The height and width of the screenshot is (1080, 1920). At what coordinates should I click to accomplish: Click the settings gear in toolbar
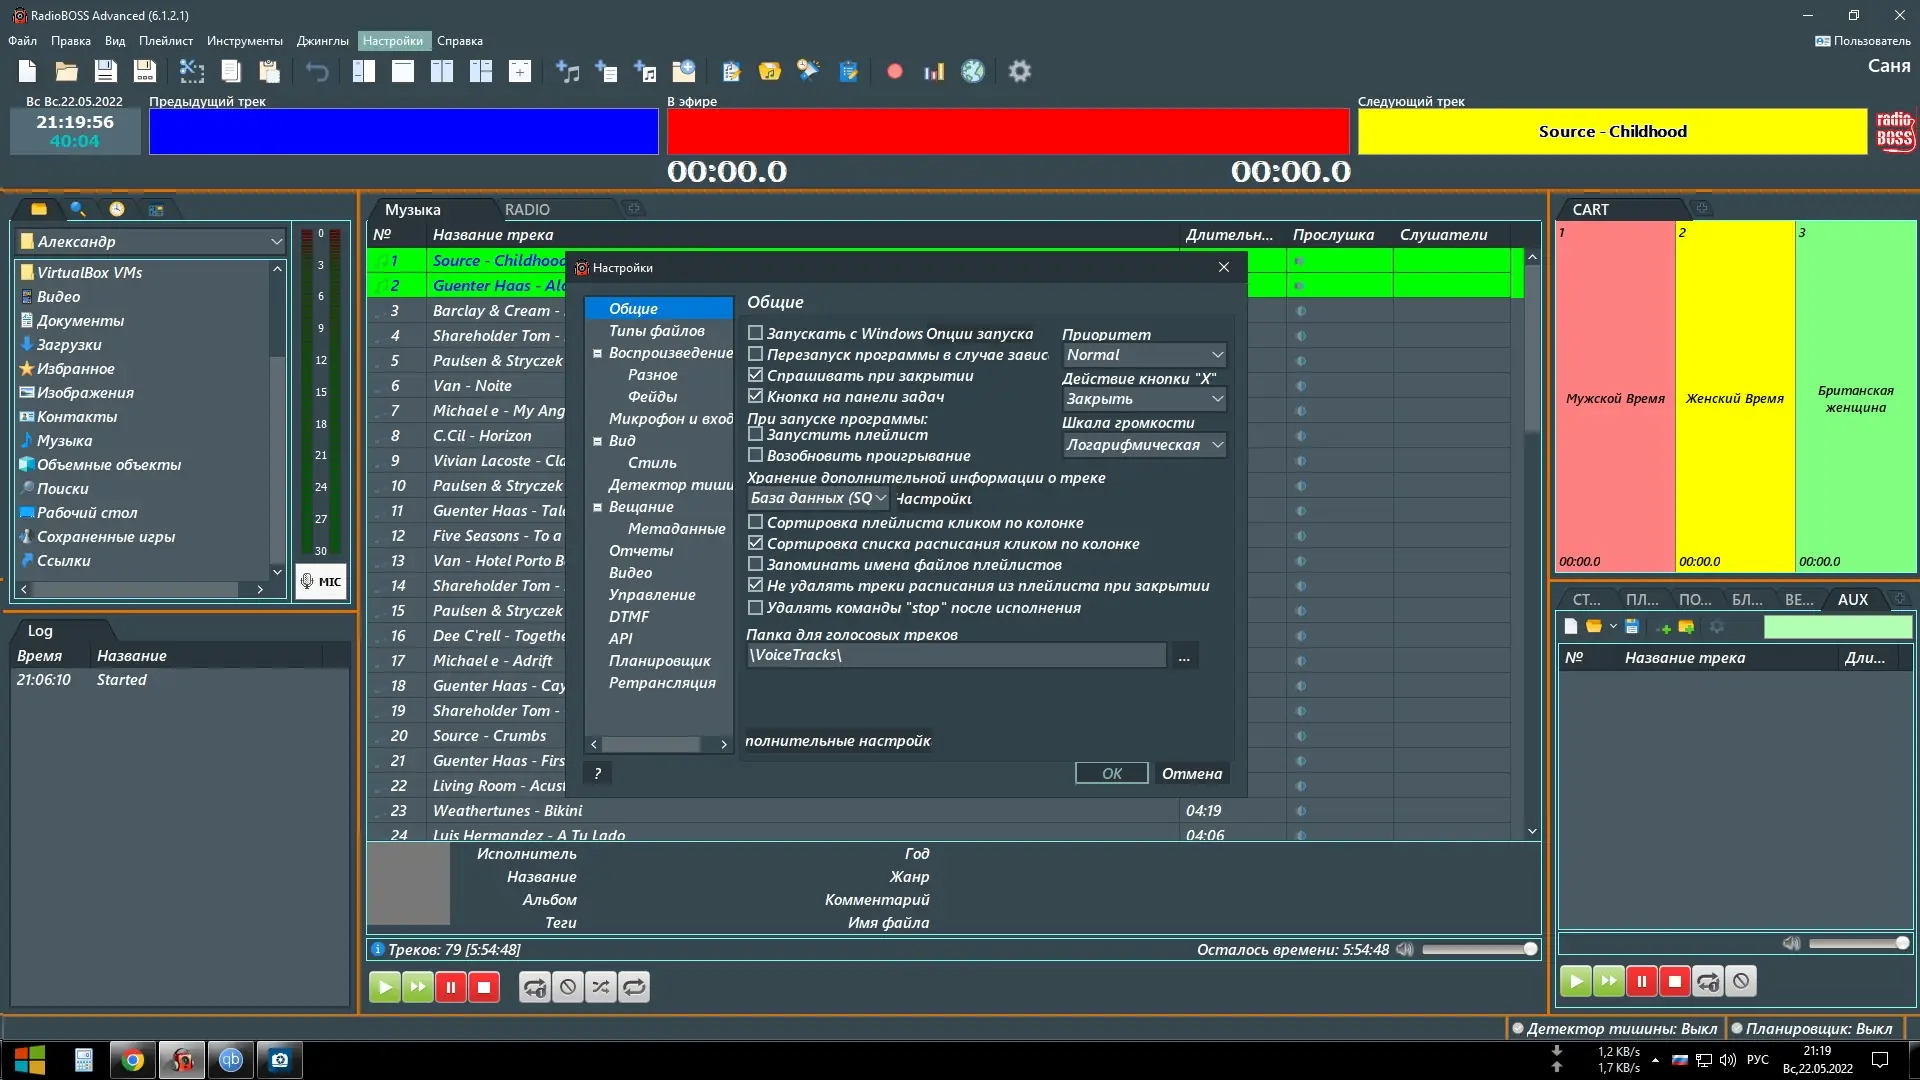pyautogui.click(x=1019, y=71)
